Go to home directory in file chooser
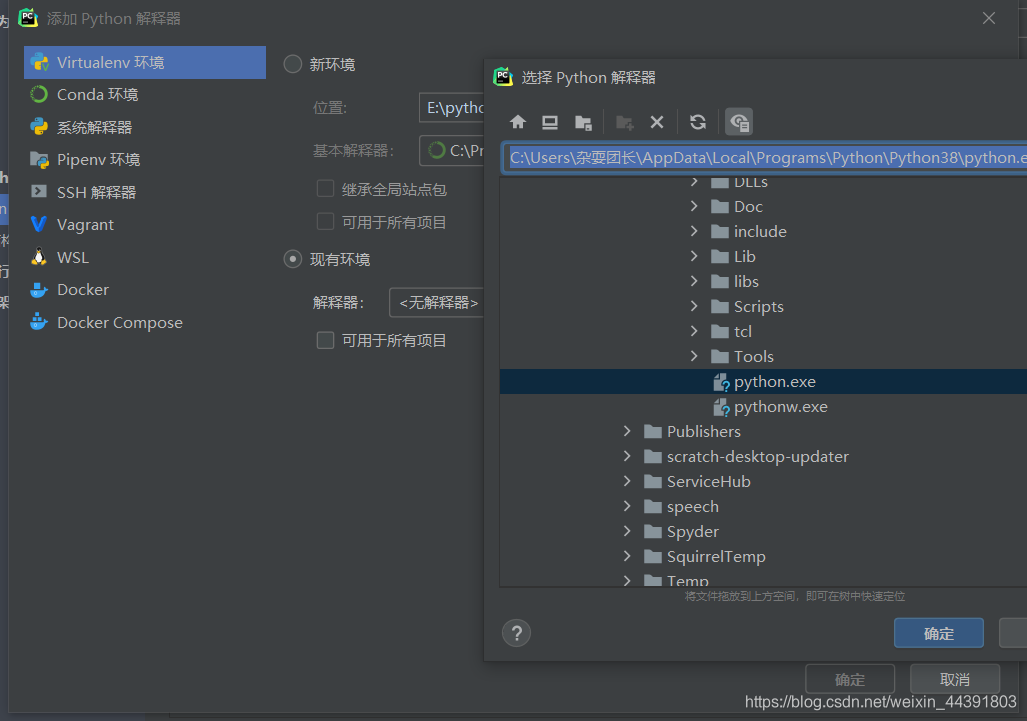The height and width of the screenshot is (721, 1027). (518, 122)
